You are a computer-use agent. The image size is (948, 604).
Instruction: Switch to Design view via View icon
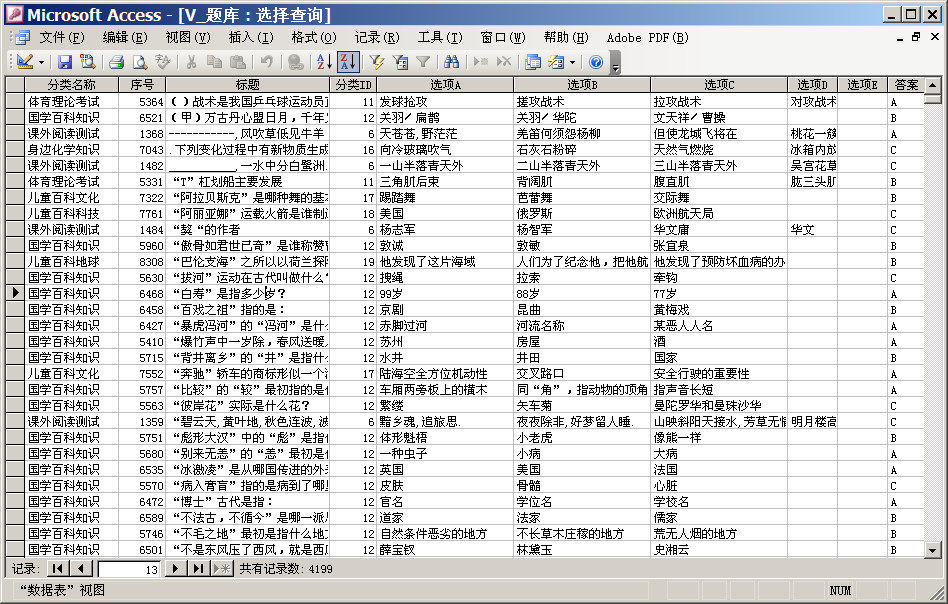[x=25, y=62]
